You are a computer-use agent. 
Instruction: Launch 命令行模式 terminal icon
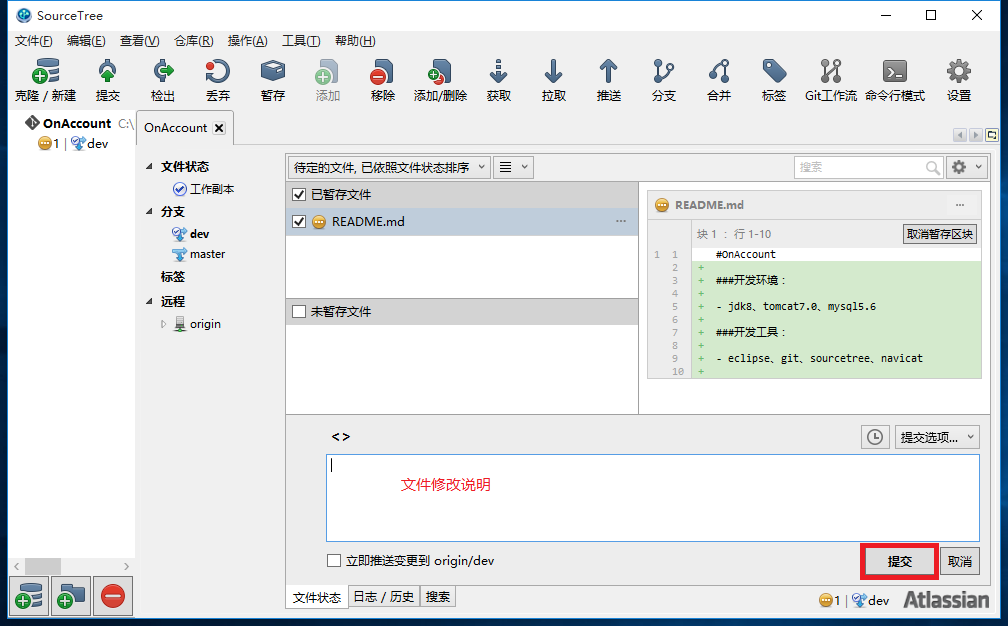[x=895, y=80]
